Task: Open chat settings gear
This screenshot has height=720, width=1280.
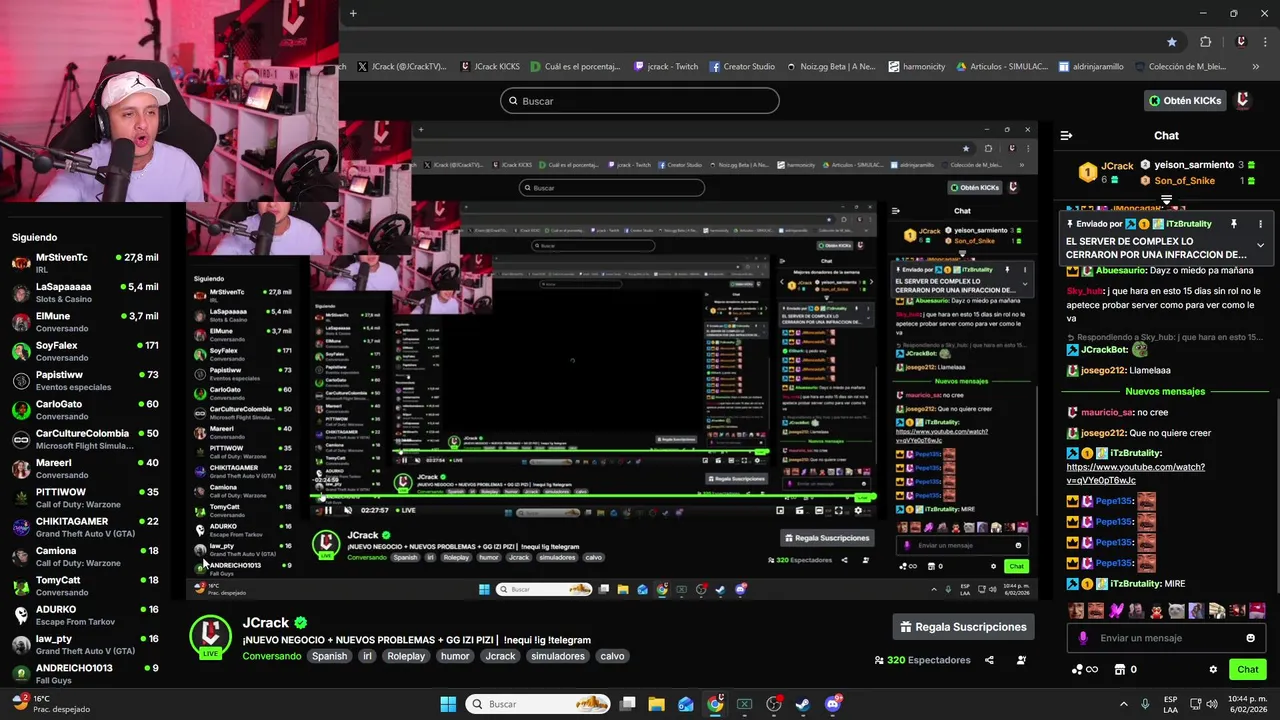Action: (x=1213, y=670)
